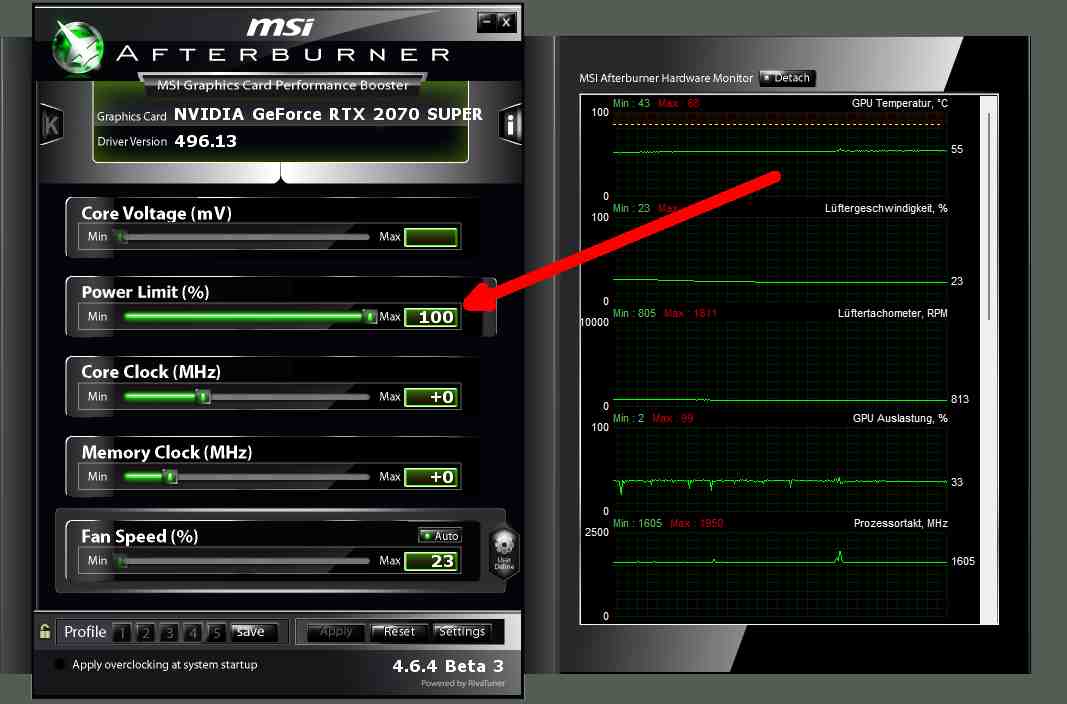Image resolution: width=1067 pixels, height=704 pixels.
Task: Toggle Auto fan speed mode
Action: point(440,536)
